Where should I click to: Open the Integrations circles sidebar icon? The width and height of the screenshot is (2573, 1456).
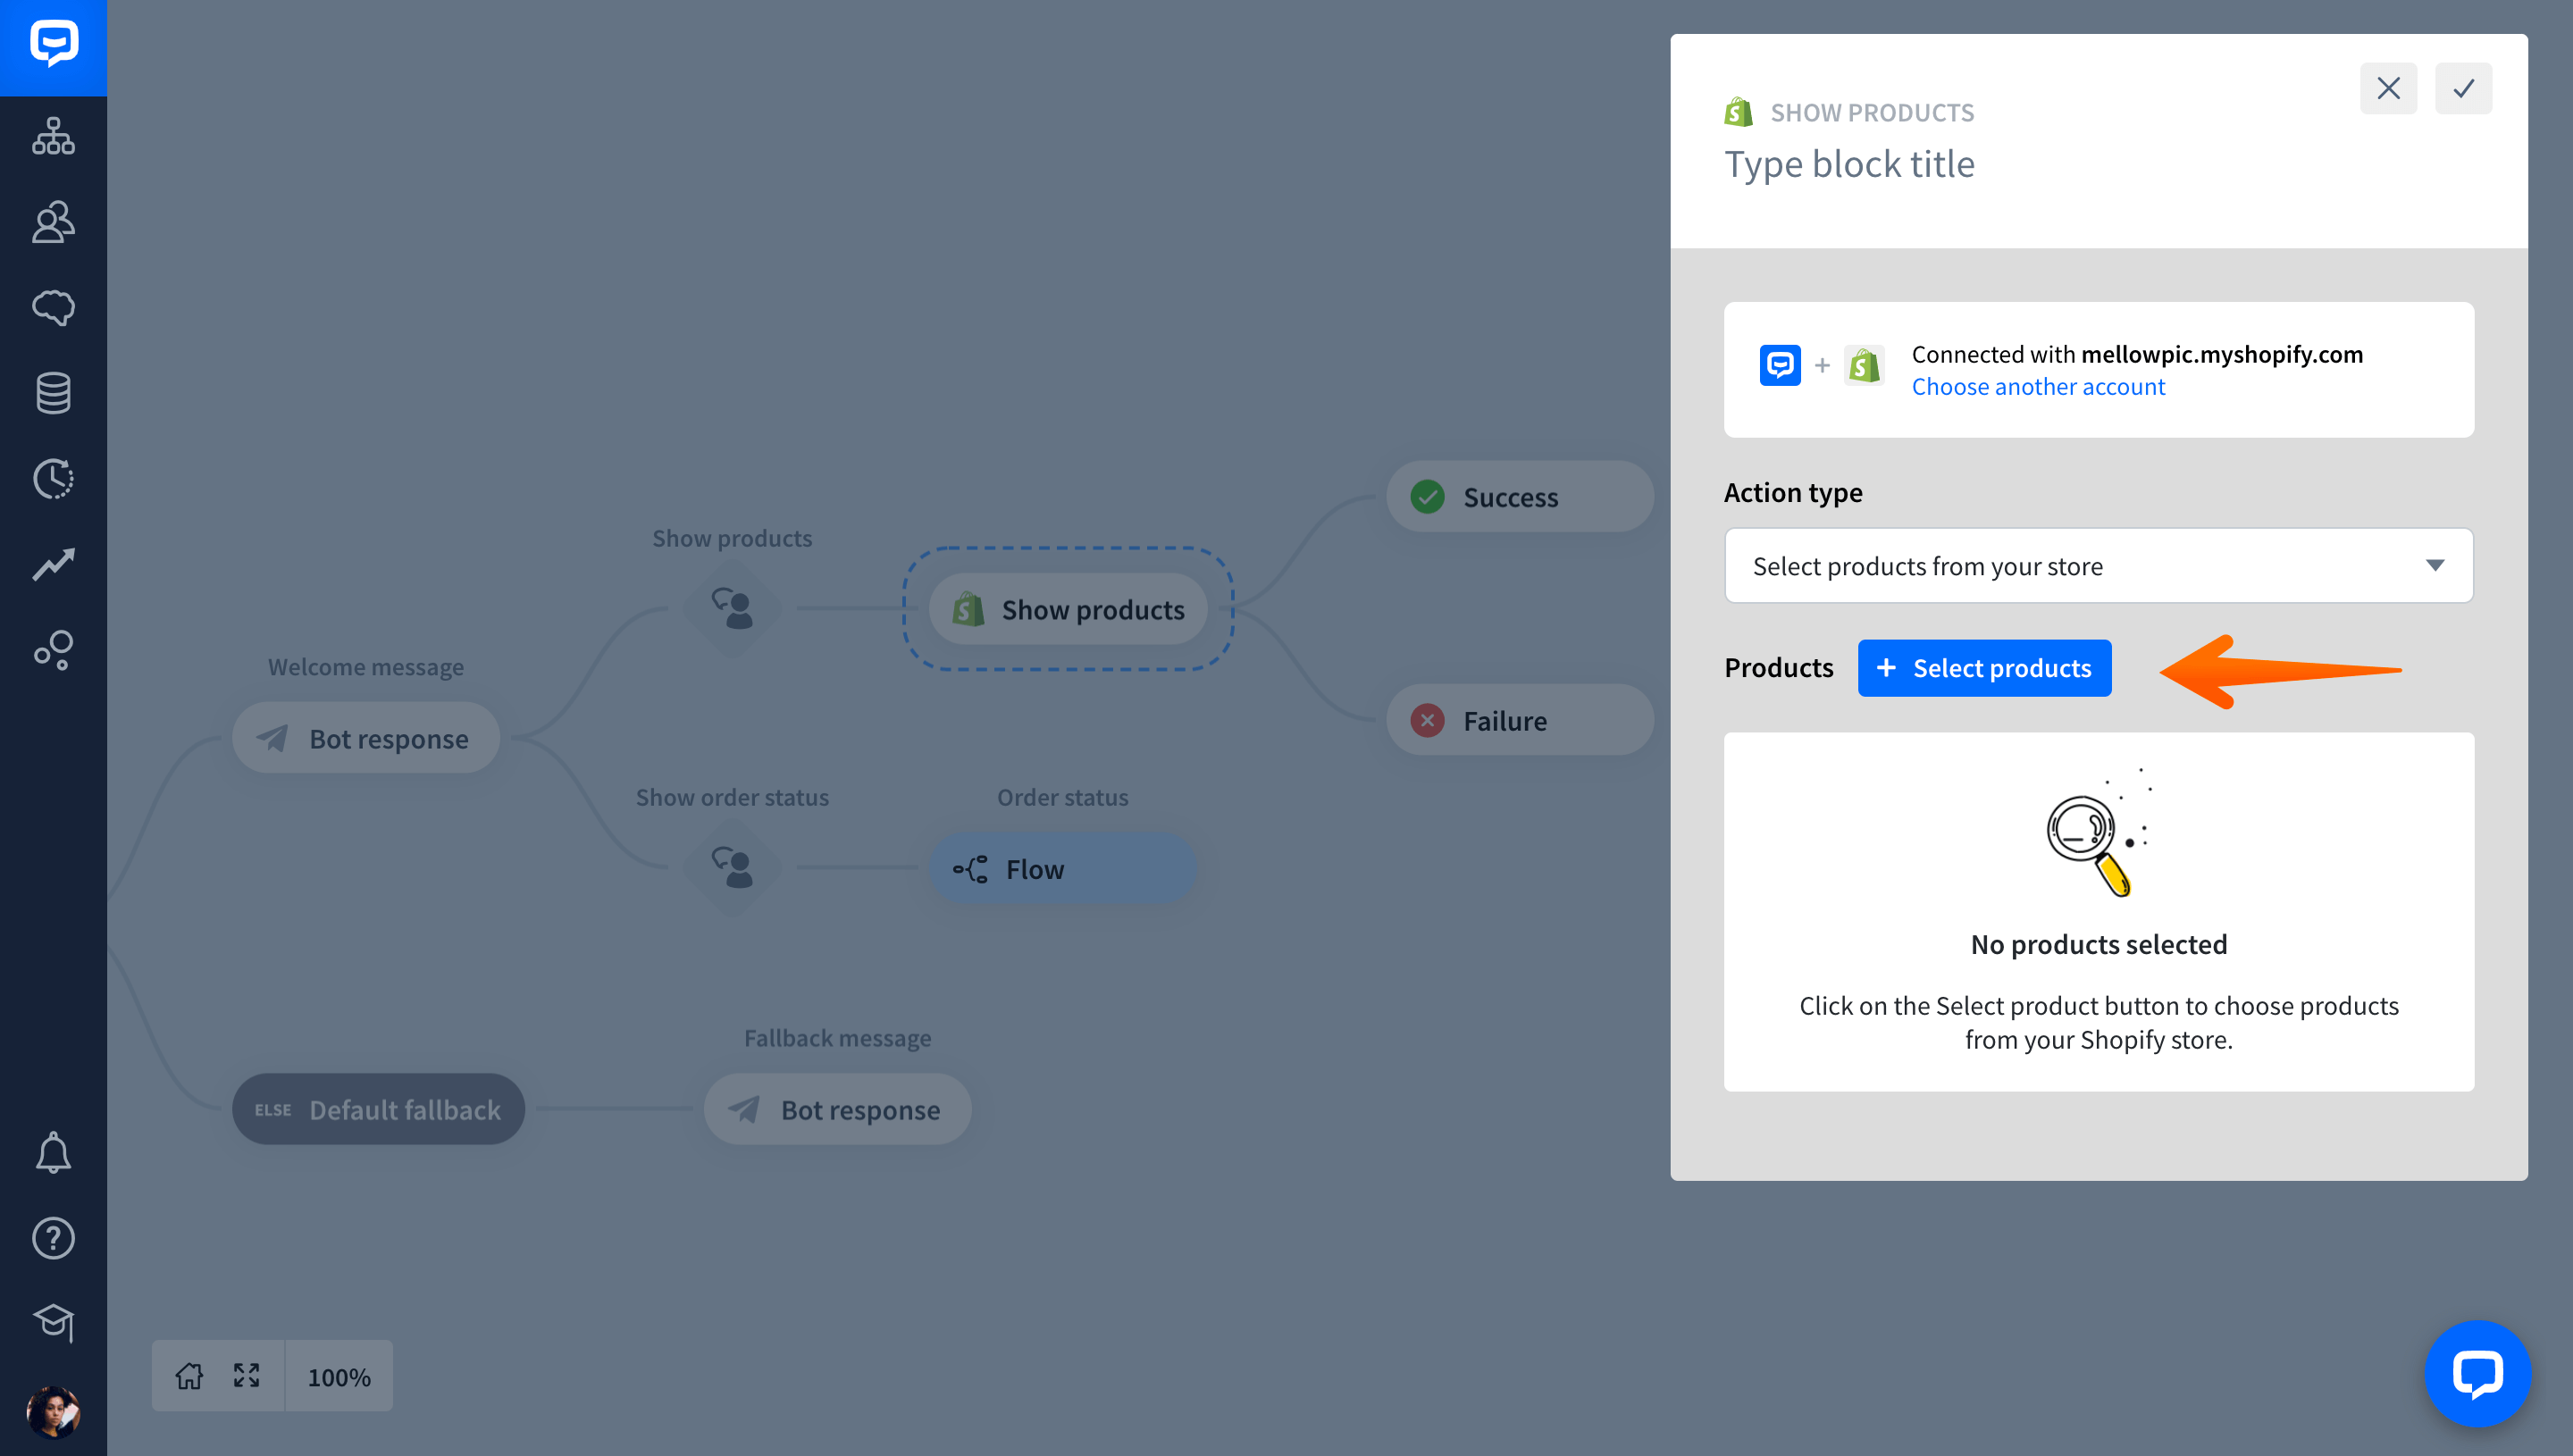(53, 650)
